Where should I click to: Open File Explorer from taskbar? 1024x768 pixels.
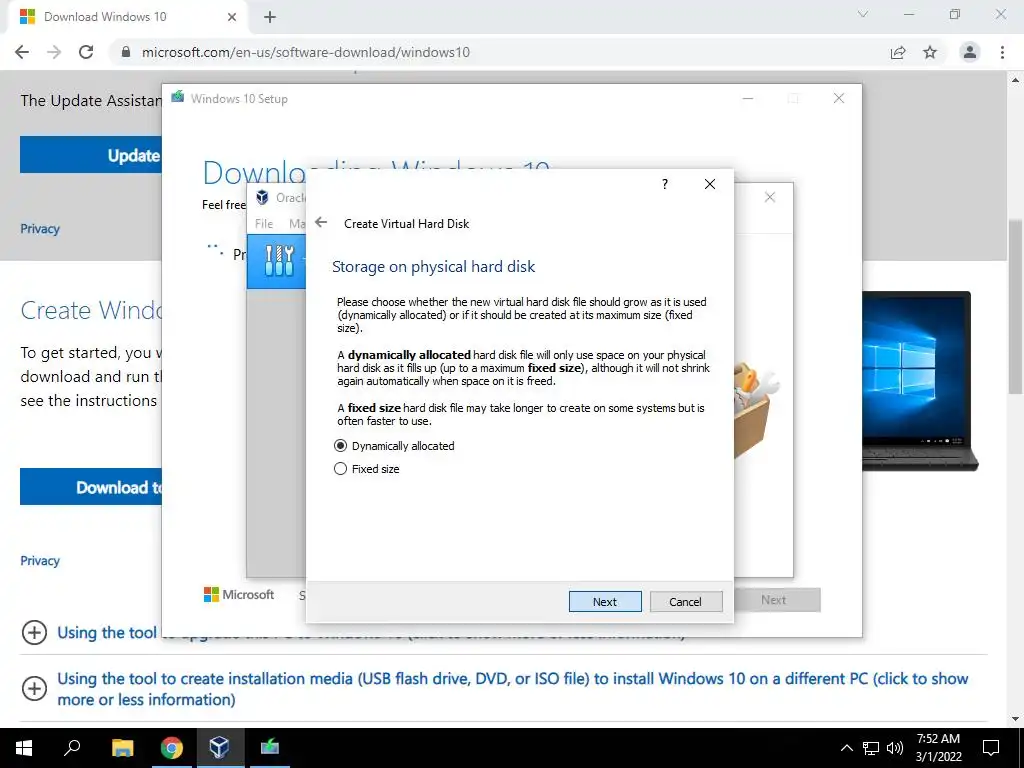[122, 748]
